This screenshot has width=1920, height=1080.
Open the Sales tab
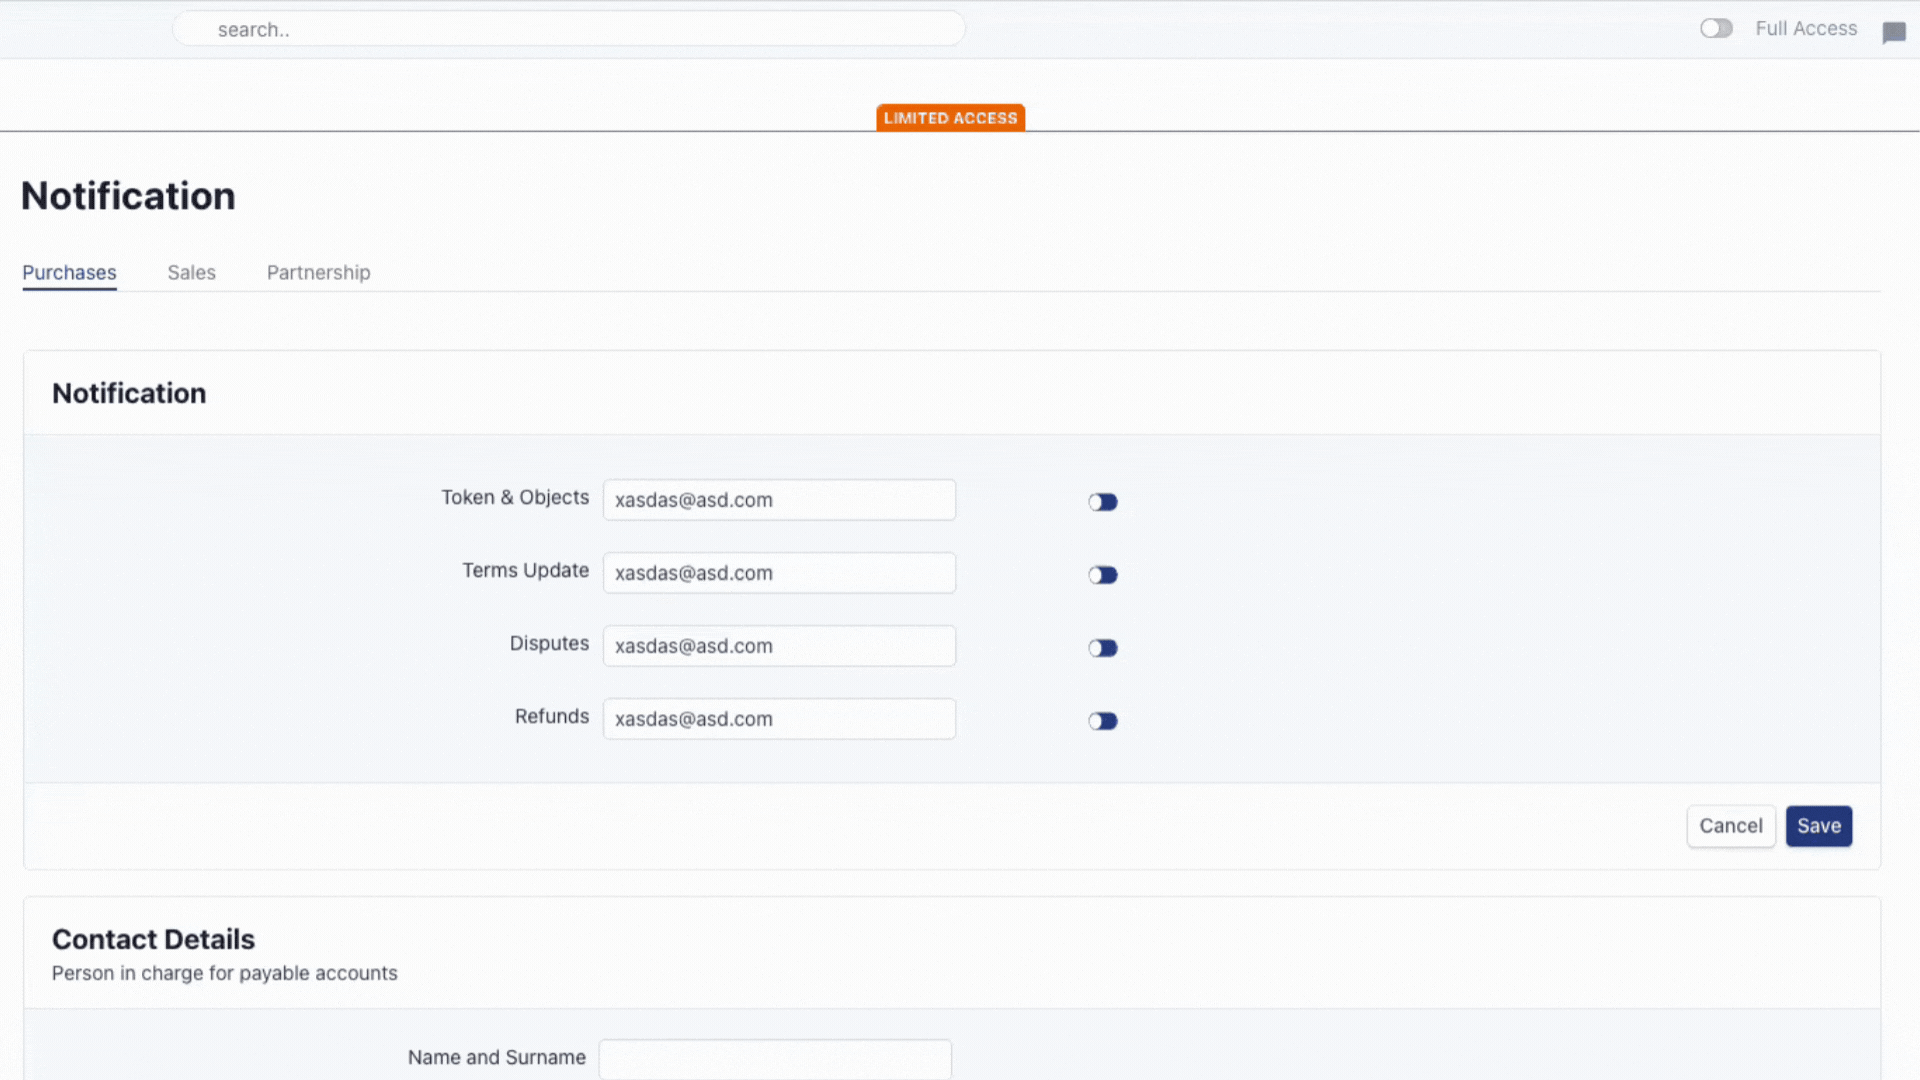191,272
